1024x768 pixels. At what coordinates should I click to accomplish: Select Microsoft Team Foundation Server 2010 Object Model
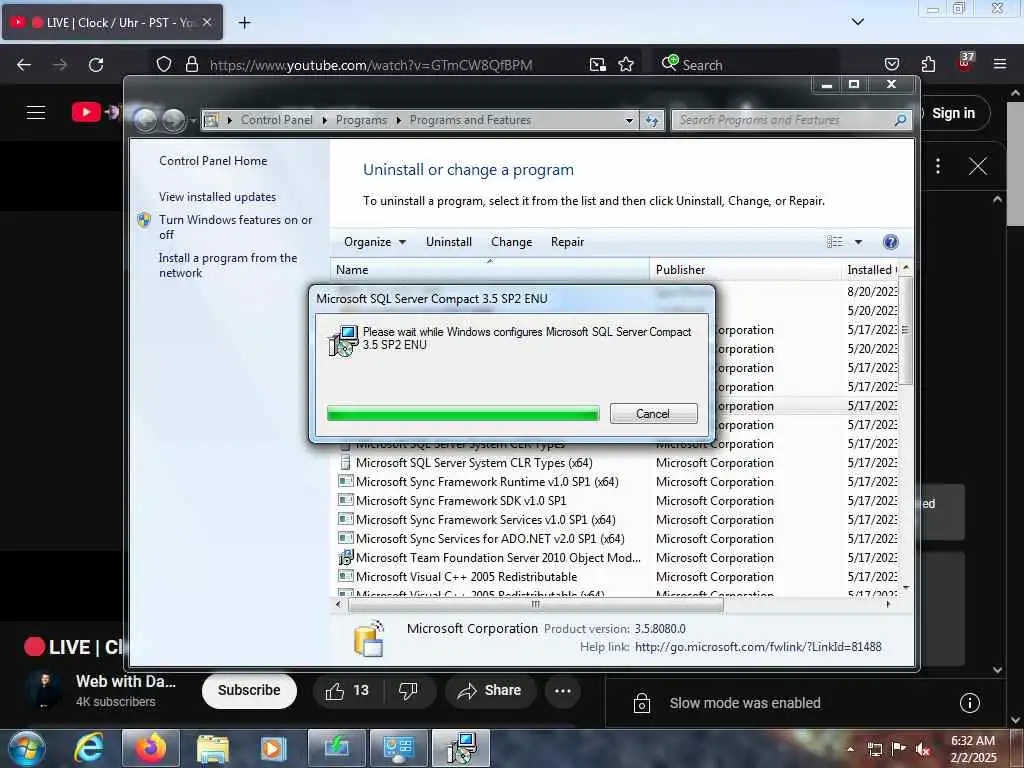(498, 557)
